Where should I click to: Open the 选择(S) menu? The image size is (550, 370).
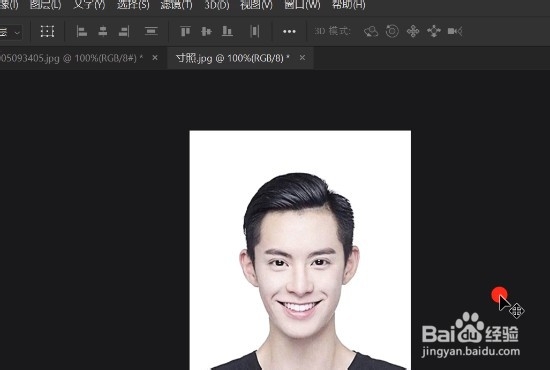tap(133, 5)
